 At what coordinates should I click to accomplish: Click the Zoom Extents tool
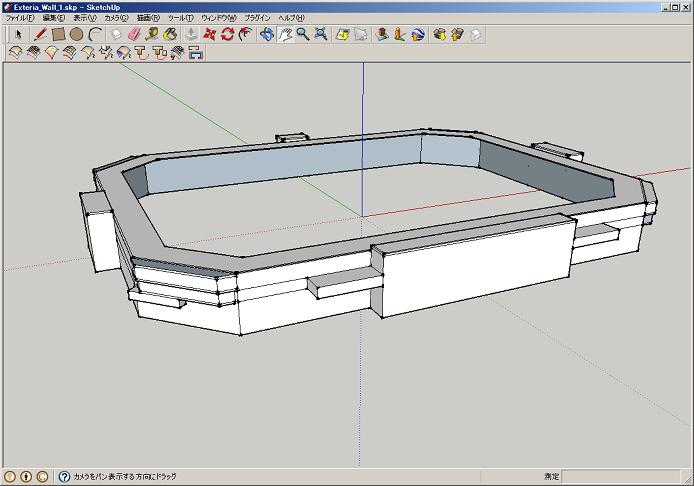[320, 34]
